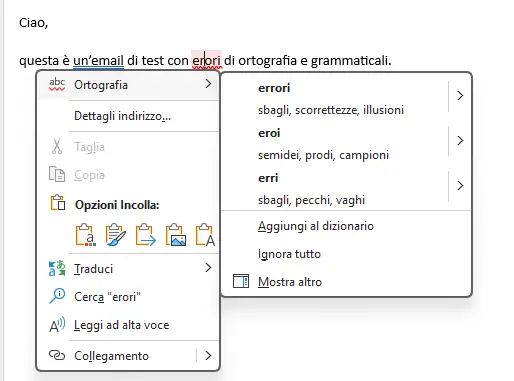Click the underlined word un'email
This screenshot has height=381, width=514.
coord(98,60)
